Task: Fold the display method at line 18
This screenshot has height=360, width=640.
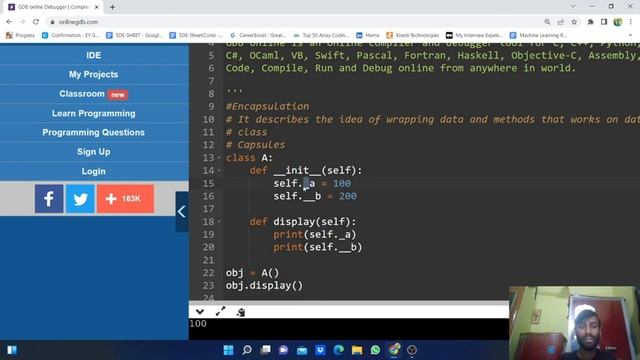Action: click(x=219, y=222)
